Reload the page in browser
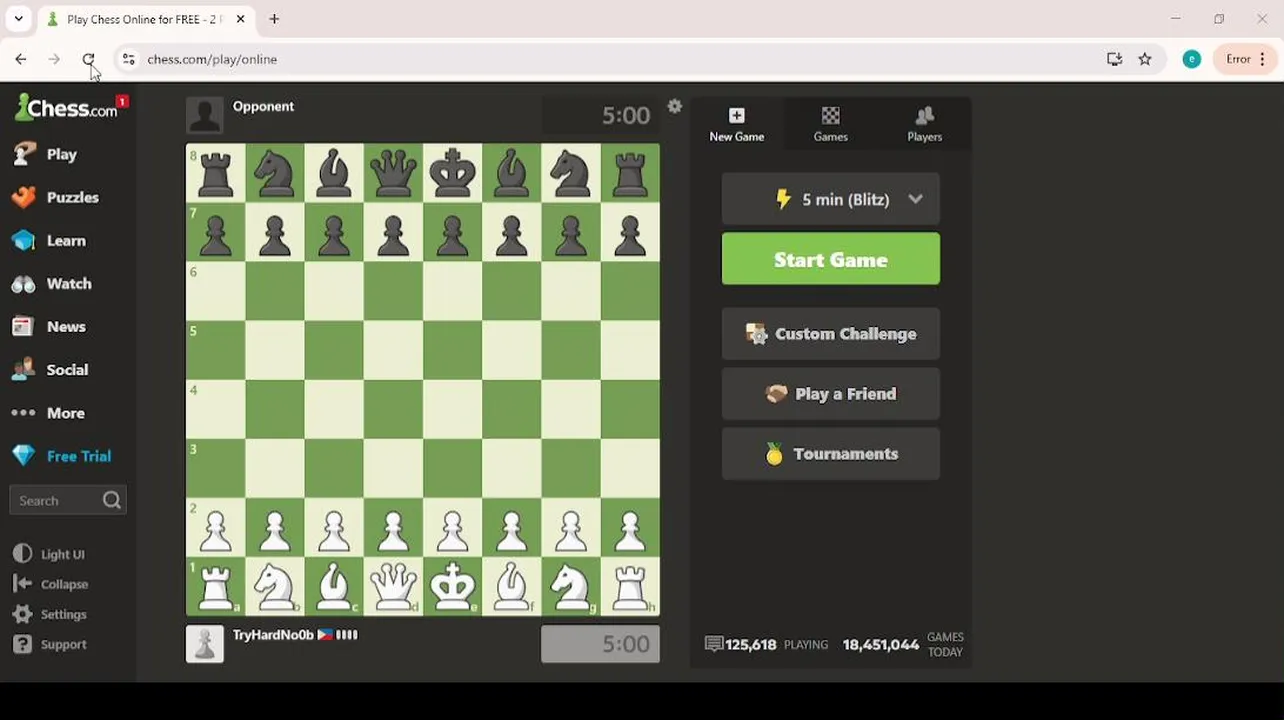The image size is (1284, 720). pos(88,59)
